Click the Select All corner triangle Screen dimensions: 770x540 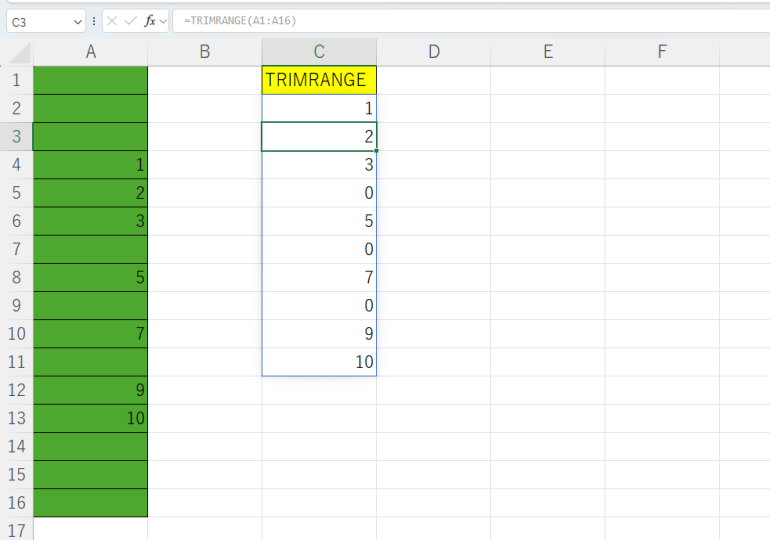[x=22, y=54]
